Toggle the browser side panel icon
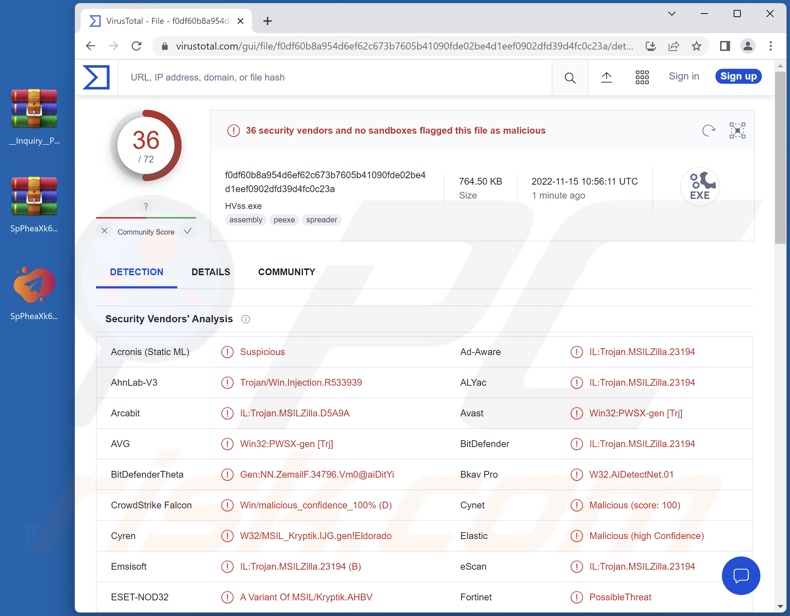This screenshot has height=616, width=790. pyautogui.click(x=725, y=46)
